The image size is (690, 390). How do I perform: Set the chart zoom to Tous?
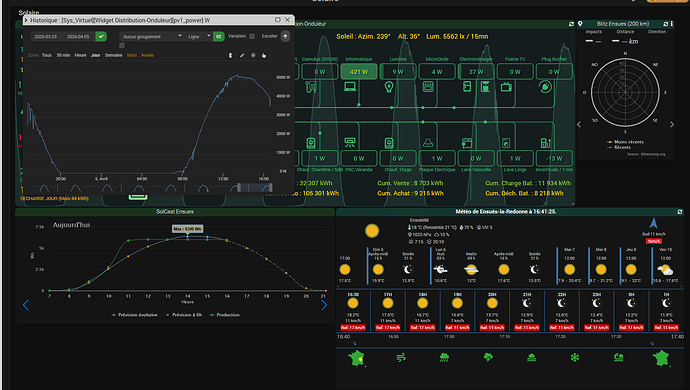(47, 55)
